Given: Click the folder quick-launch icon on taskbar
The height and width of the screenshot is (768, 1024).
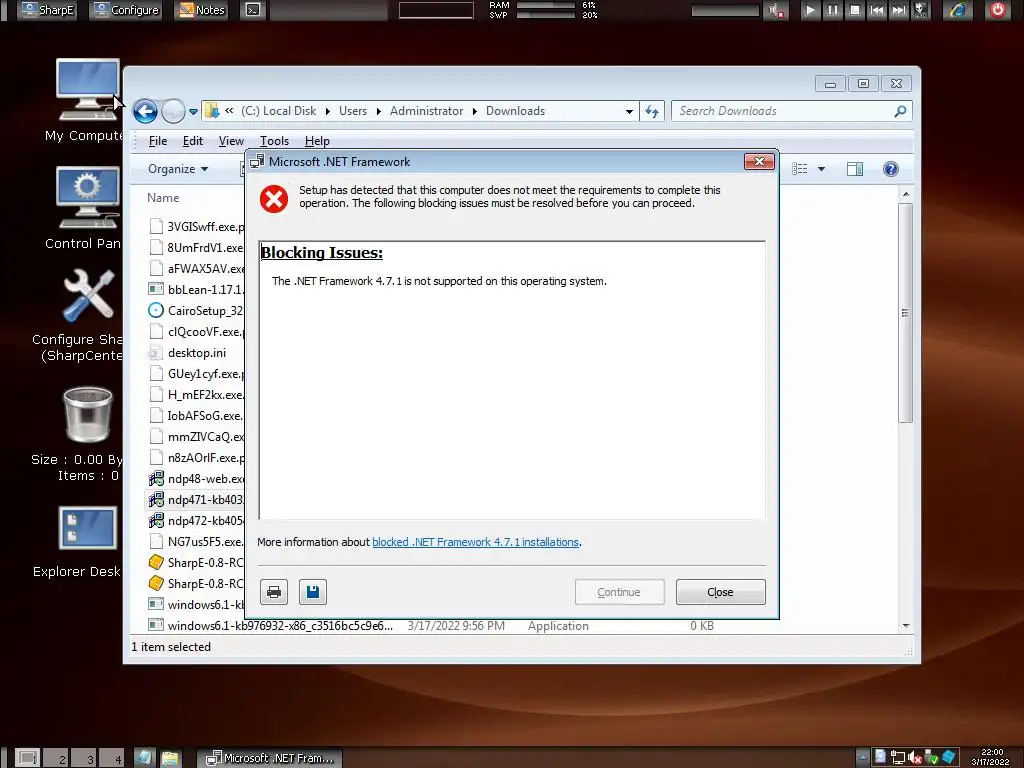Looking at the screenshot, I should pos(170,758).
